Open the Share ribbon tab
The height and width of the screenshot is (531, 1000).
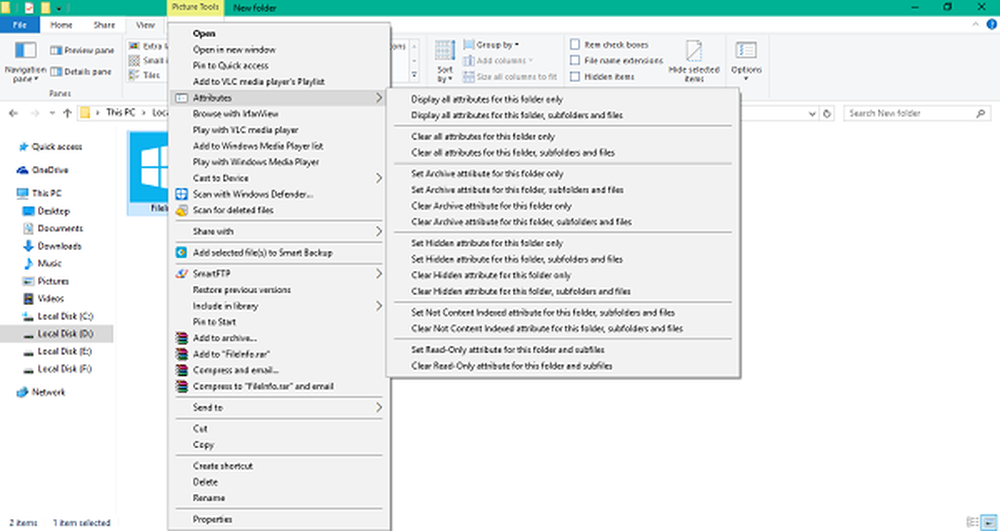click(103, 24)
